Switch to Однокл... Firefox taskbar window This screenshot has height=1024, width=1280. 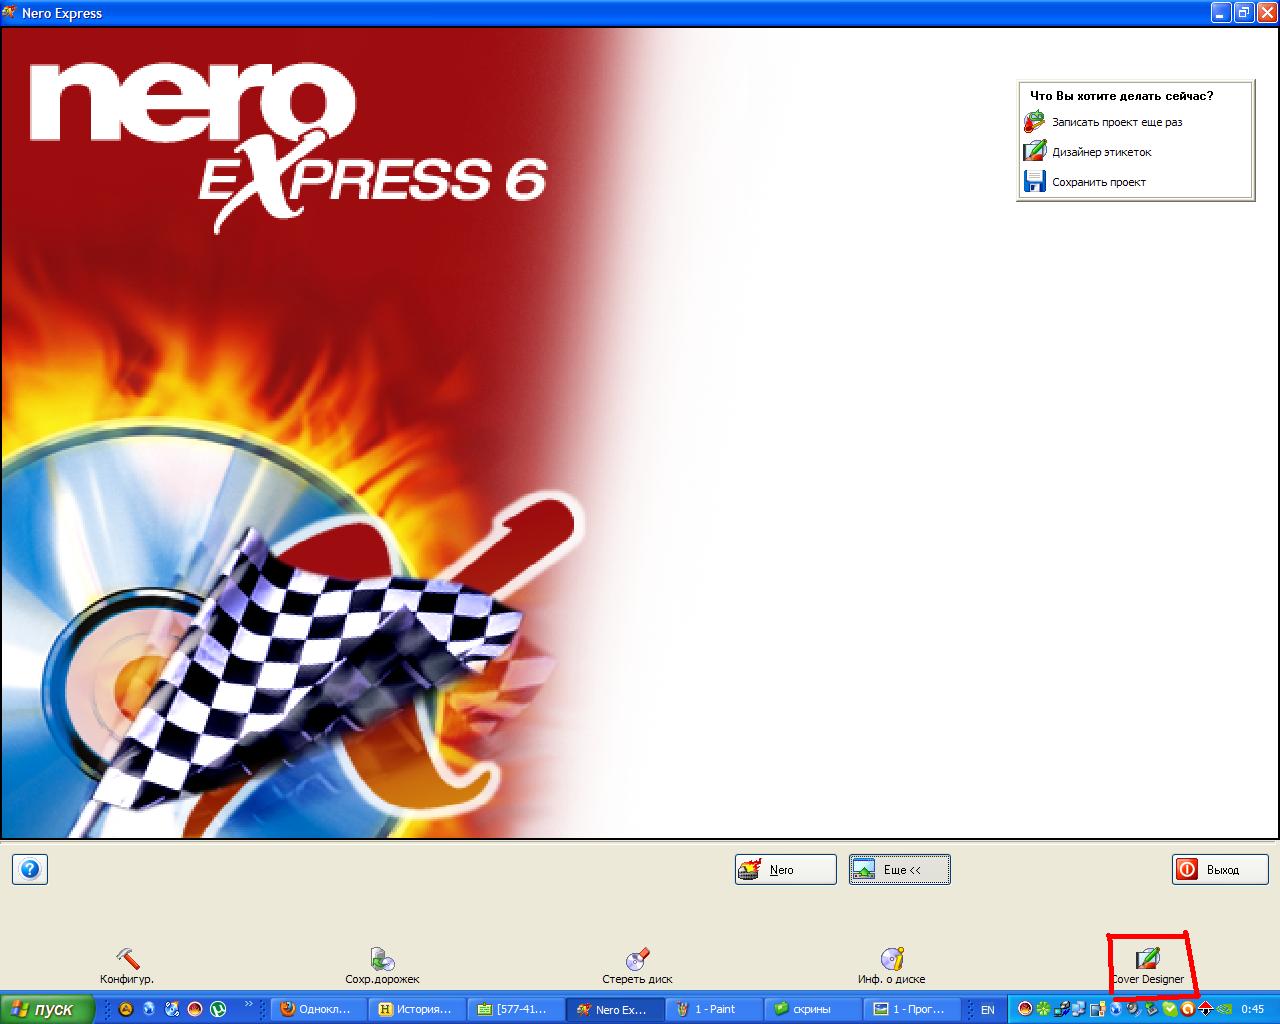318,1009
